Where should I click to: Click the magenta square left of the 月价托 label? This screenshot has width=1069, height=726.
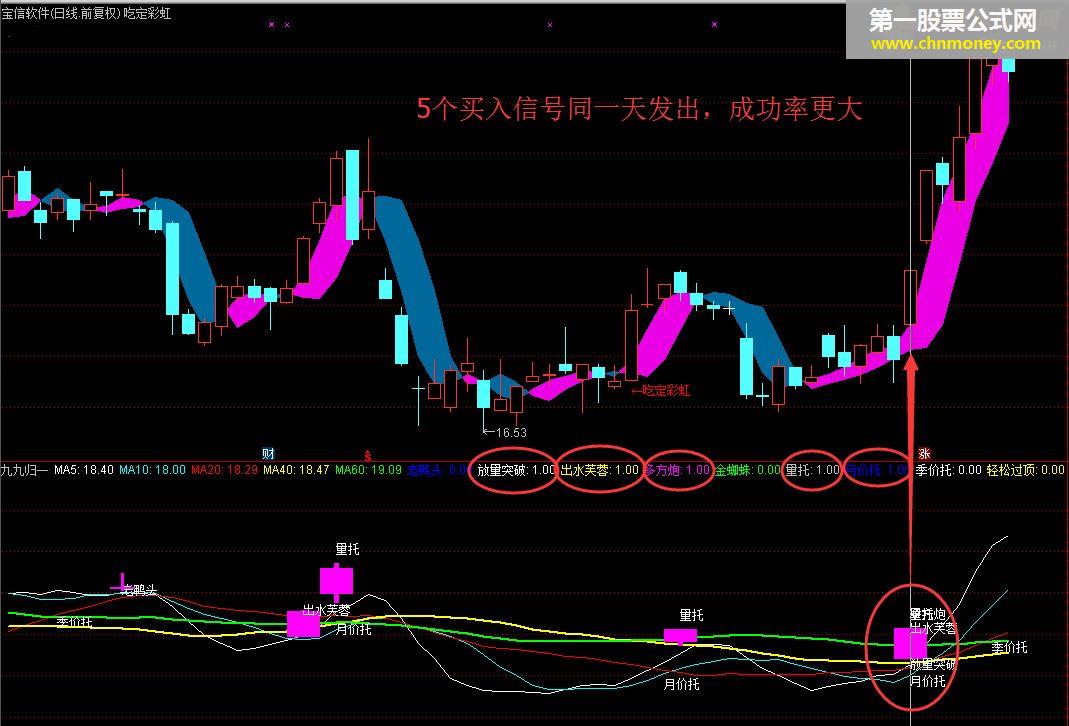tap(303, 624)
